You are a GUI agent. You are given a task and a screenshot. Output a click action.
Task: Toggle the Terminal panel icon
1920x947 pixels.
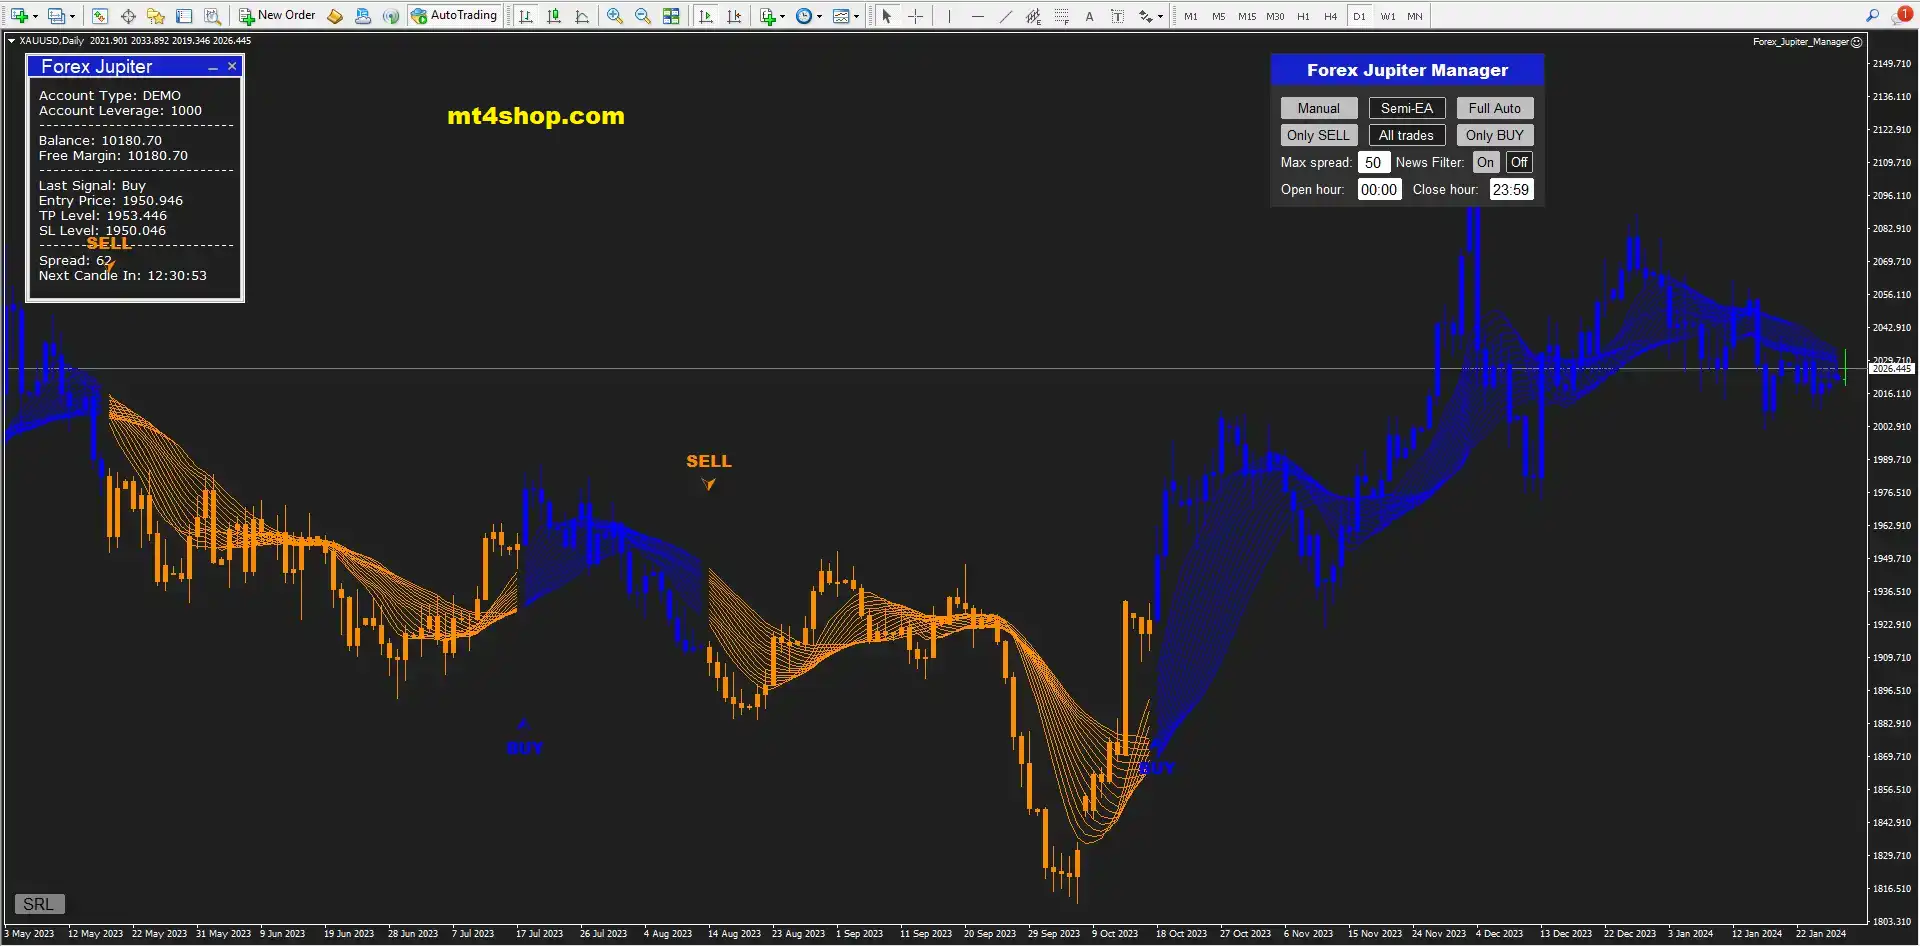click(x=184, y=16)
